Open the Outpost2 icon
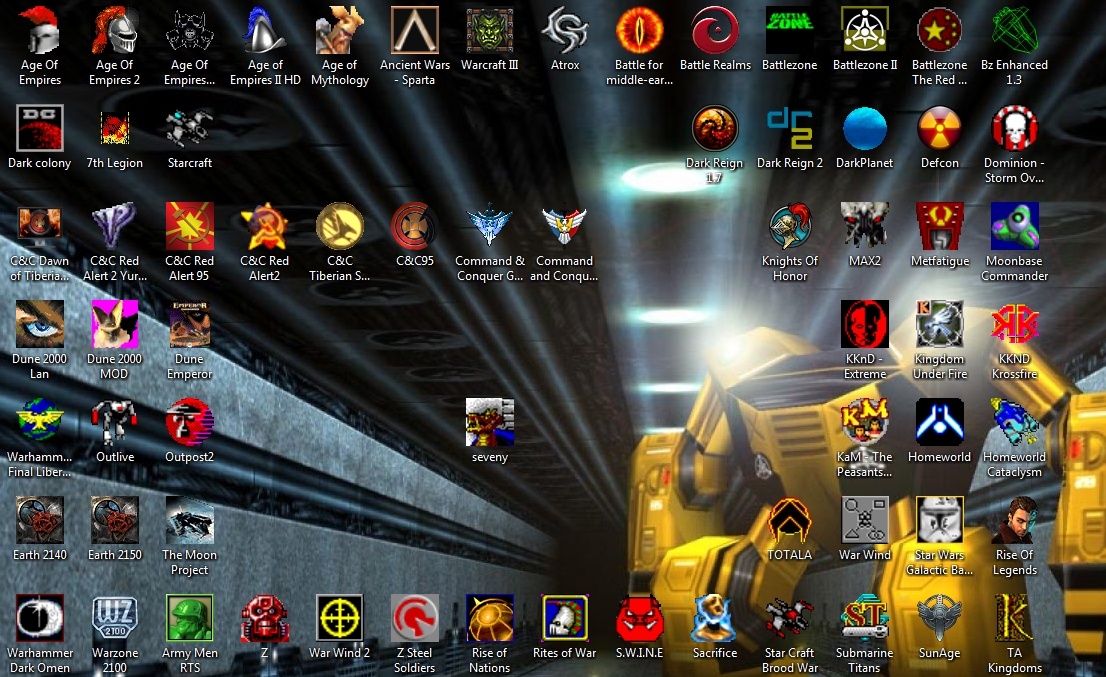The height and width of the screenshot is (677, 1106). tap(189, 422)
